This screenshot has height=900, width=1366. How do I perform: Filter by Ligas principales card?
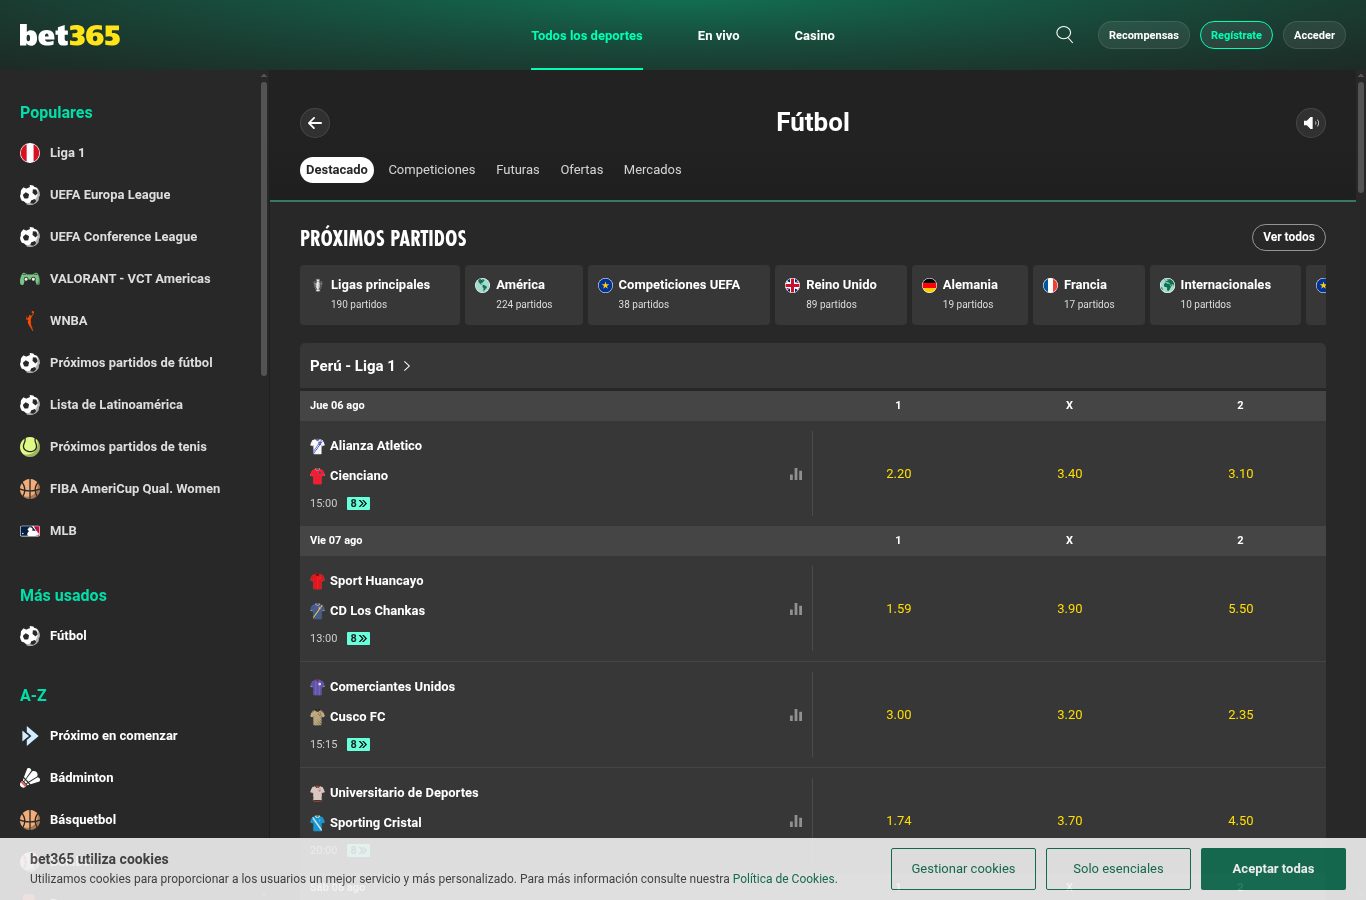(380, 295)
